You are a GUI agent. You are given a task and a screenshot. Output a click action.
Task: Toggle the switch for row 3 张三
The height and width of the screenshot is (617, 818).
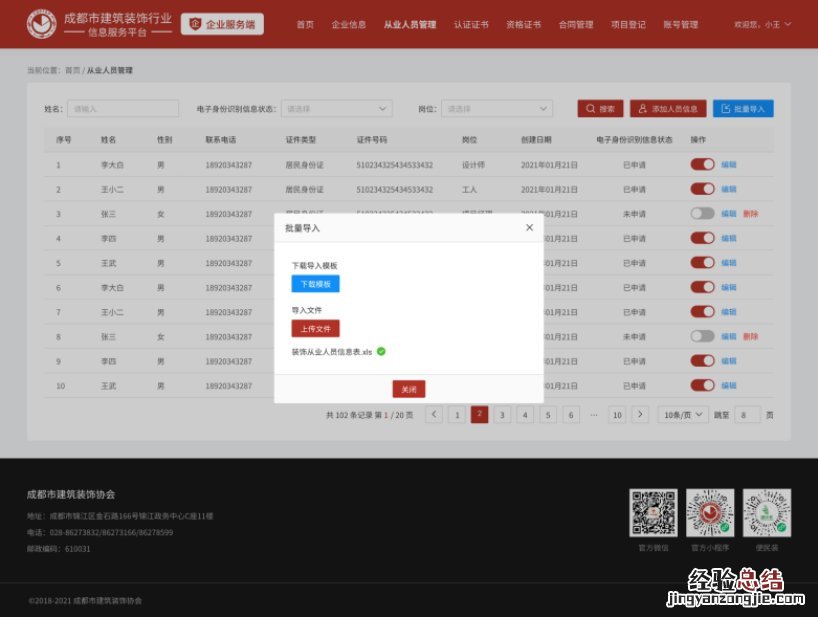[x=702, y=213]
